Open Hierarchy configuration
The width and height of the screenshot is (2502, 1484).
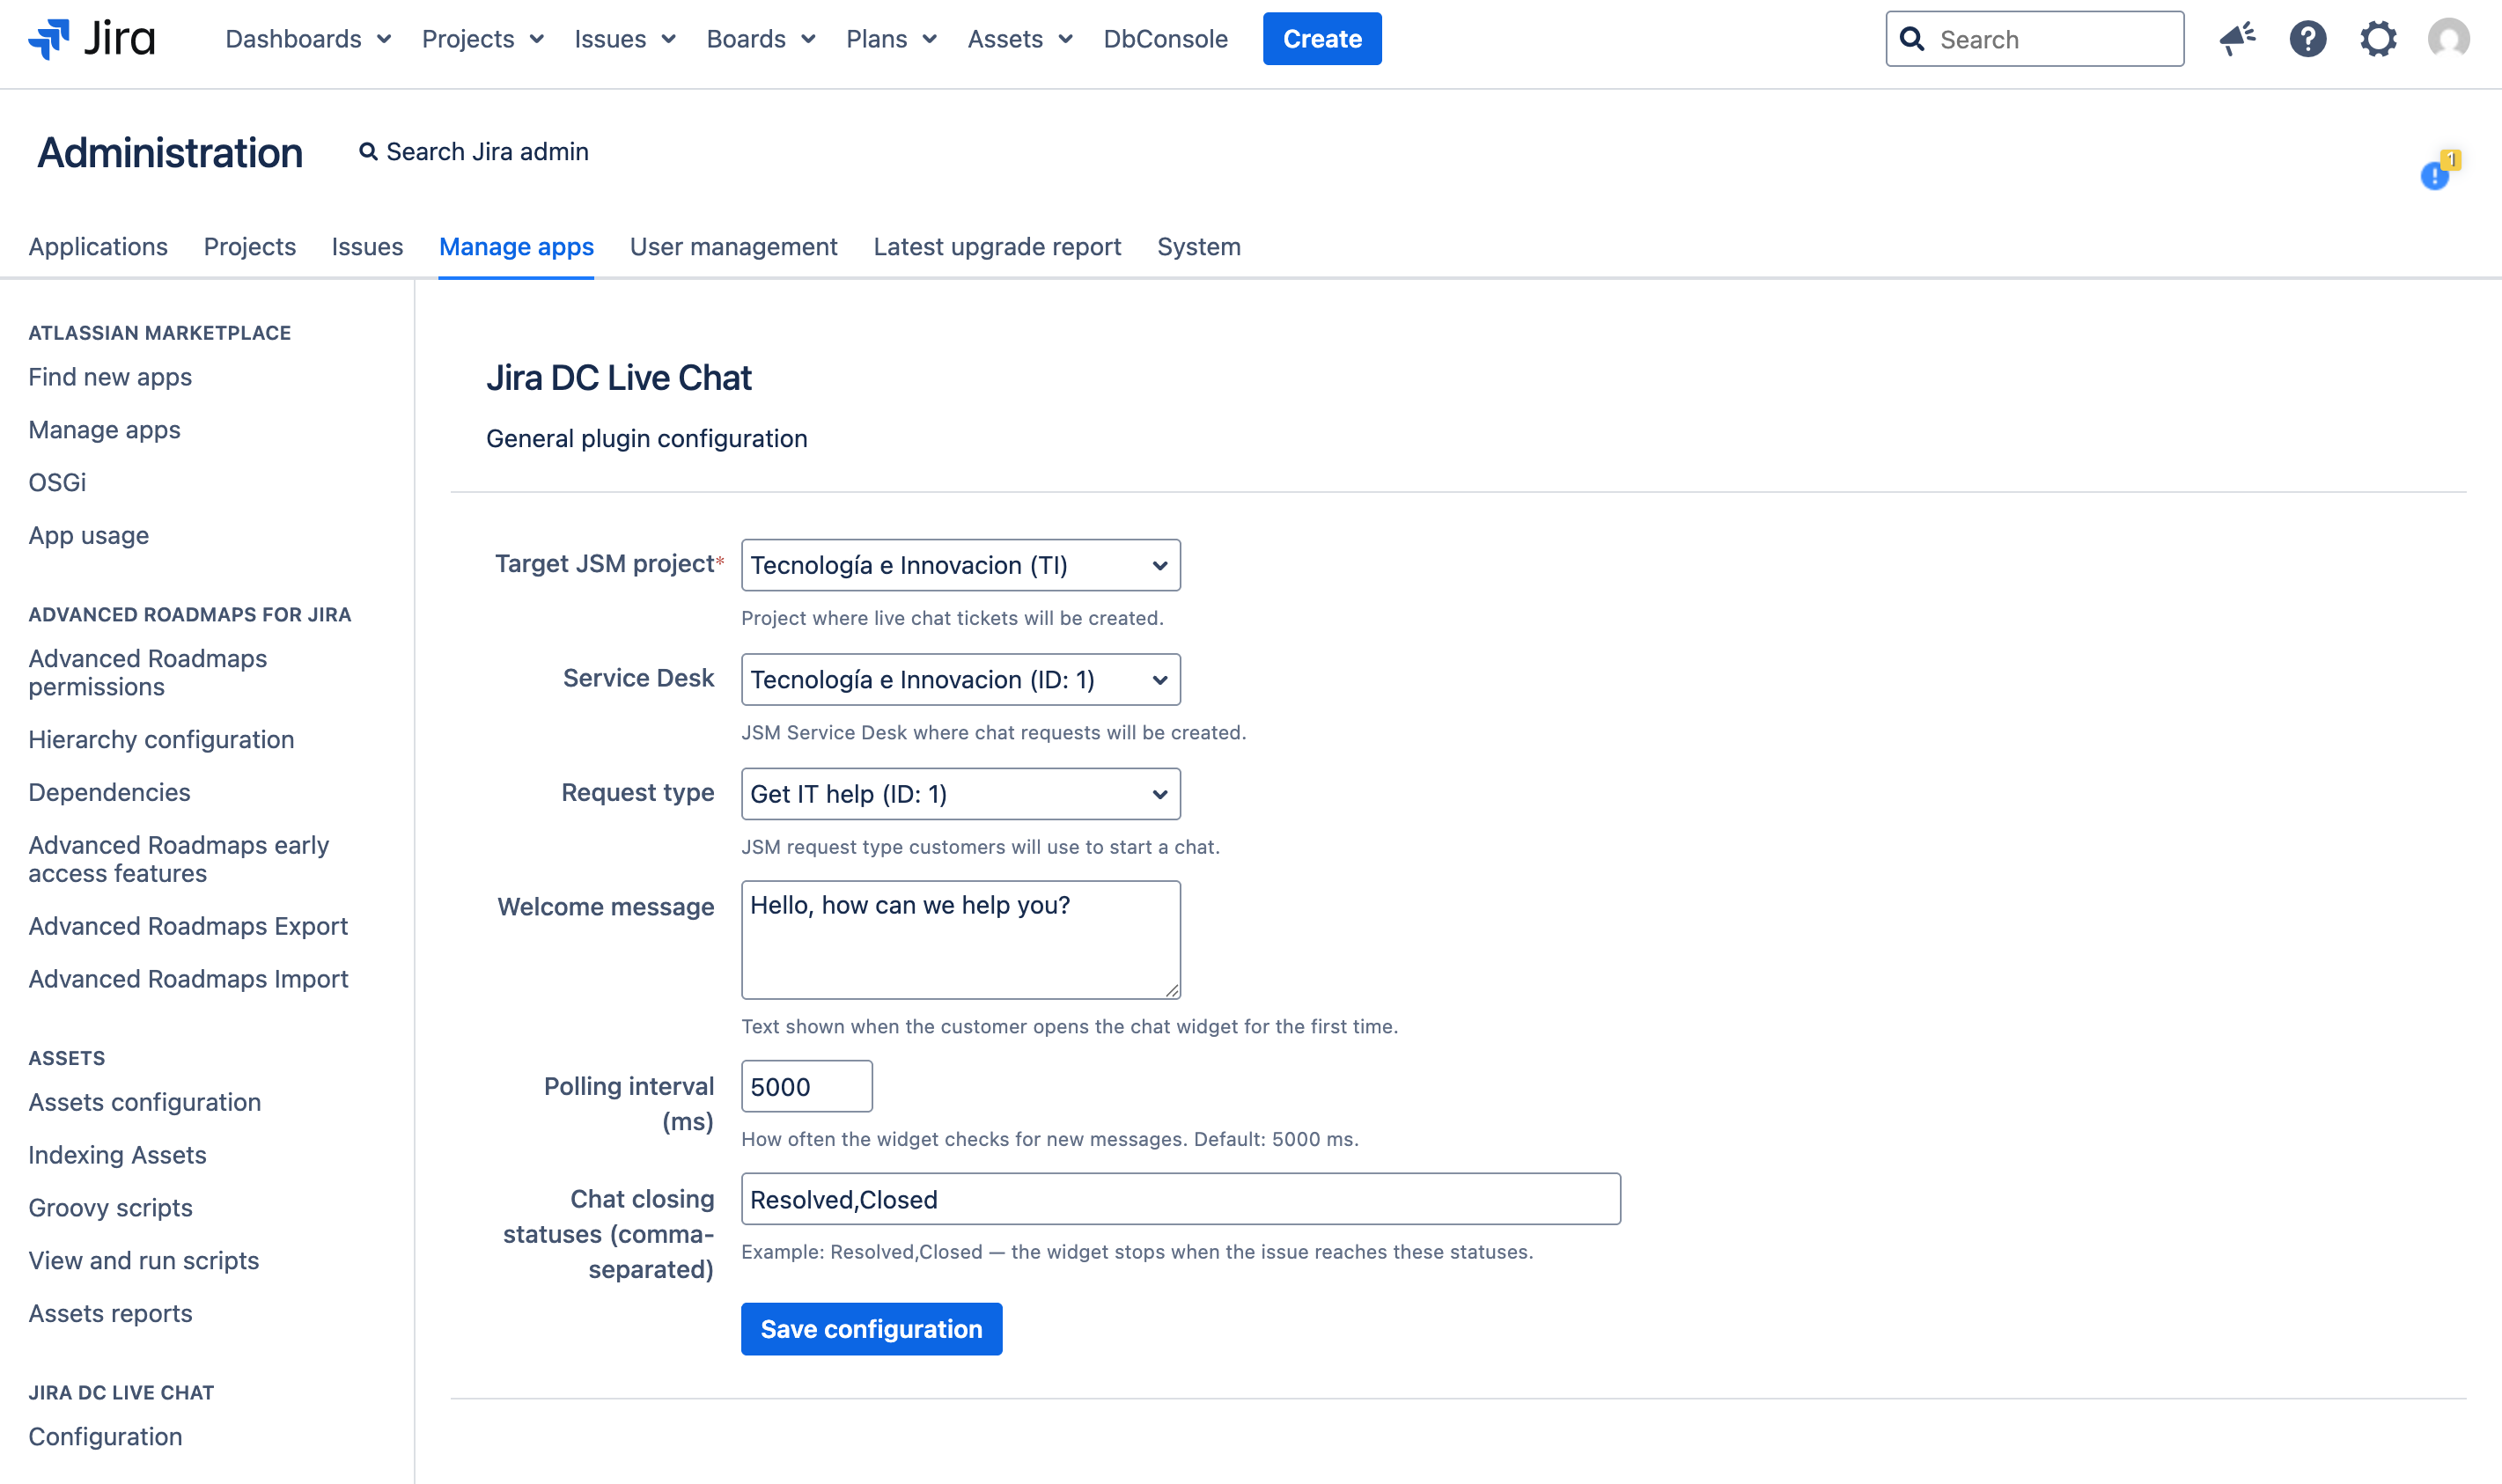(x=161, y=740)
